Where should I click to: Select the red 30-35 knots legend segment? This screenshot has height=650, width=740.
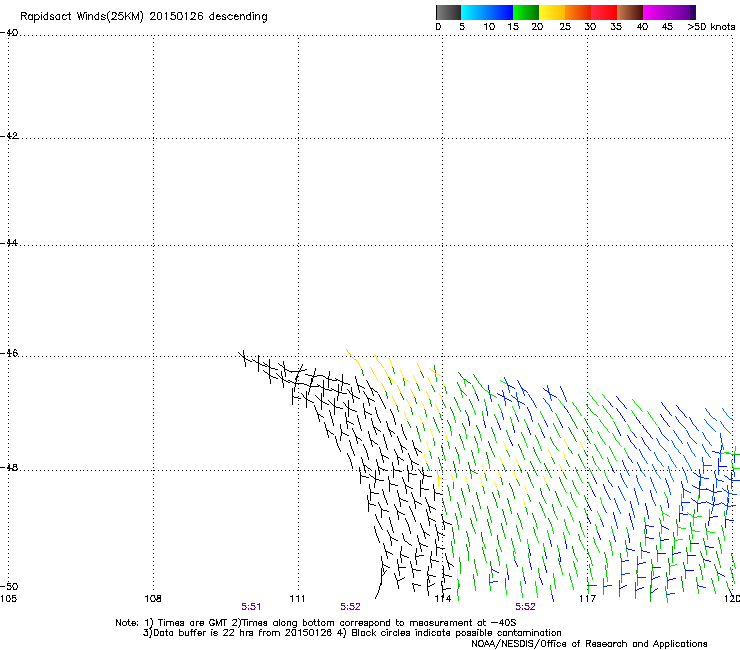604,12
